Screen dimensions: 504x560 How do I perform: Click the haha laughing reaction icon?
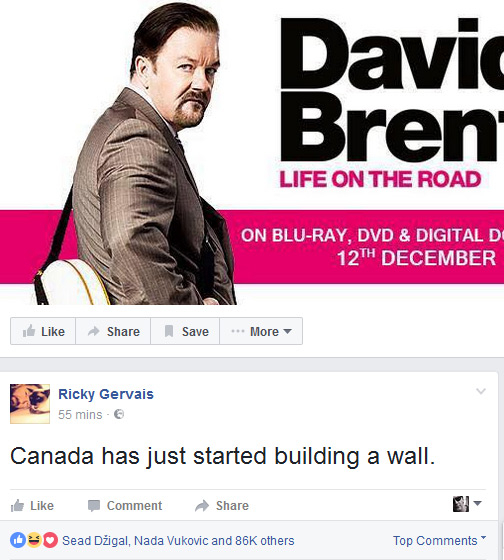tap(34, 540)
